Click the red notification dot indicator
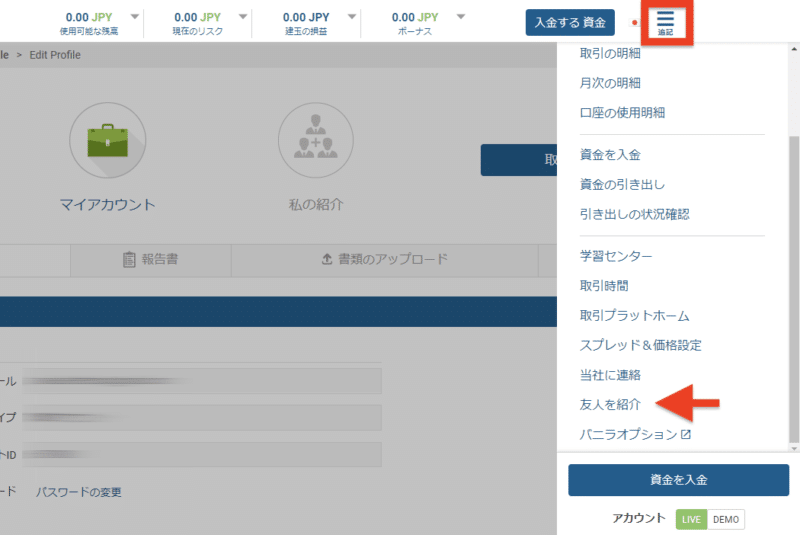Screen dimensions: 800x535 tap(635, 22)
